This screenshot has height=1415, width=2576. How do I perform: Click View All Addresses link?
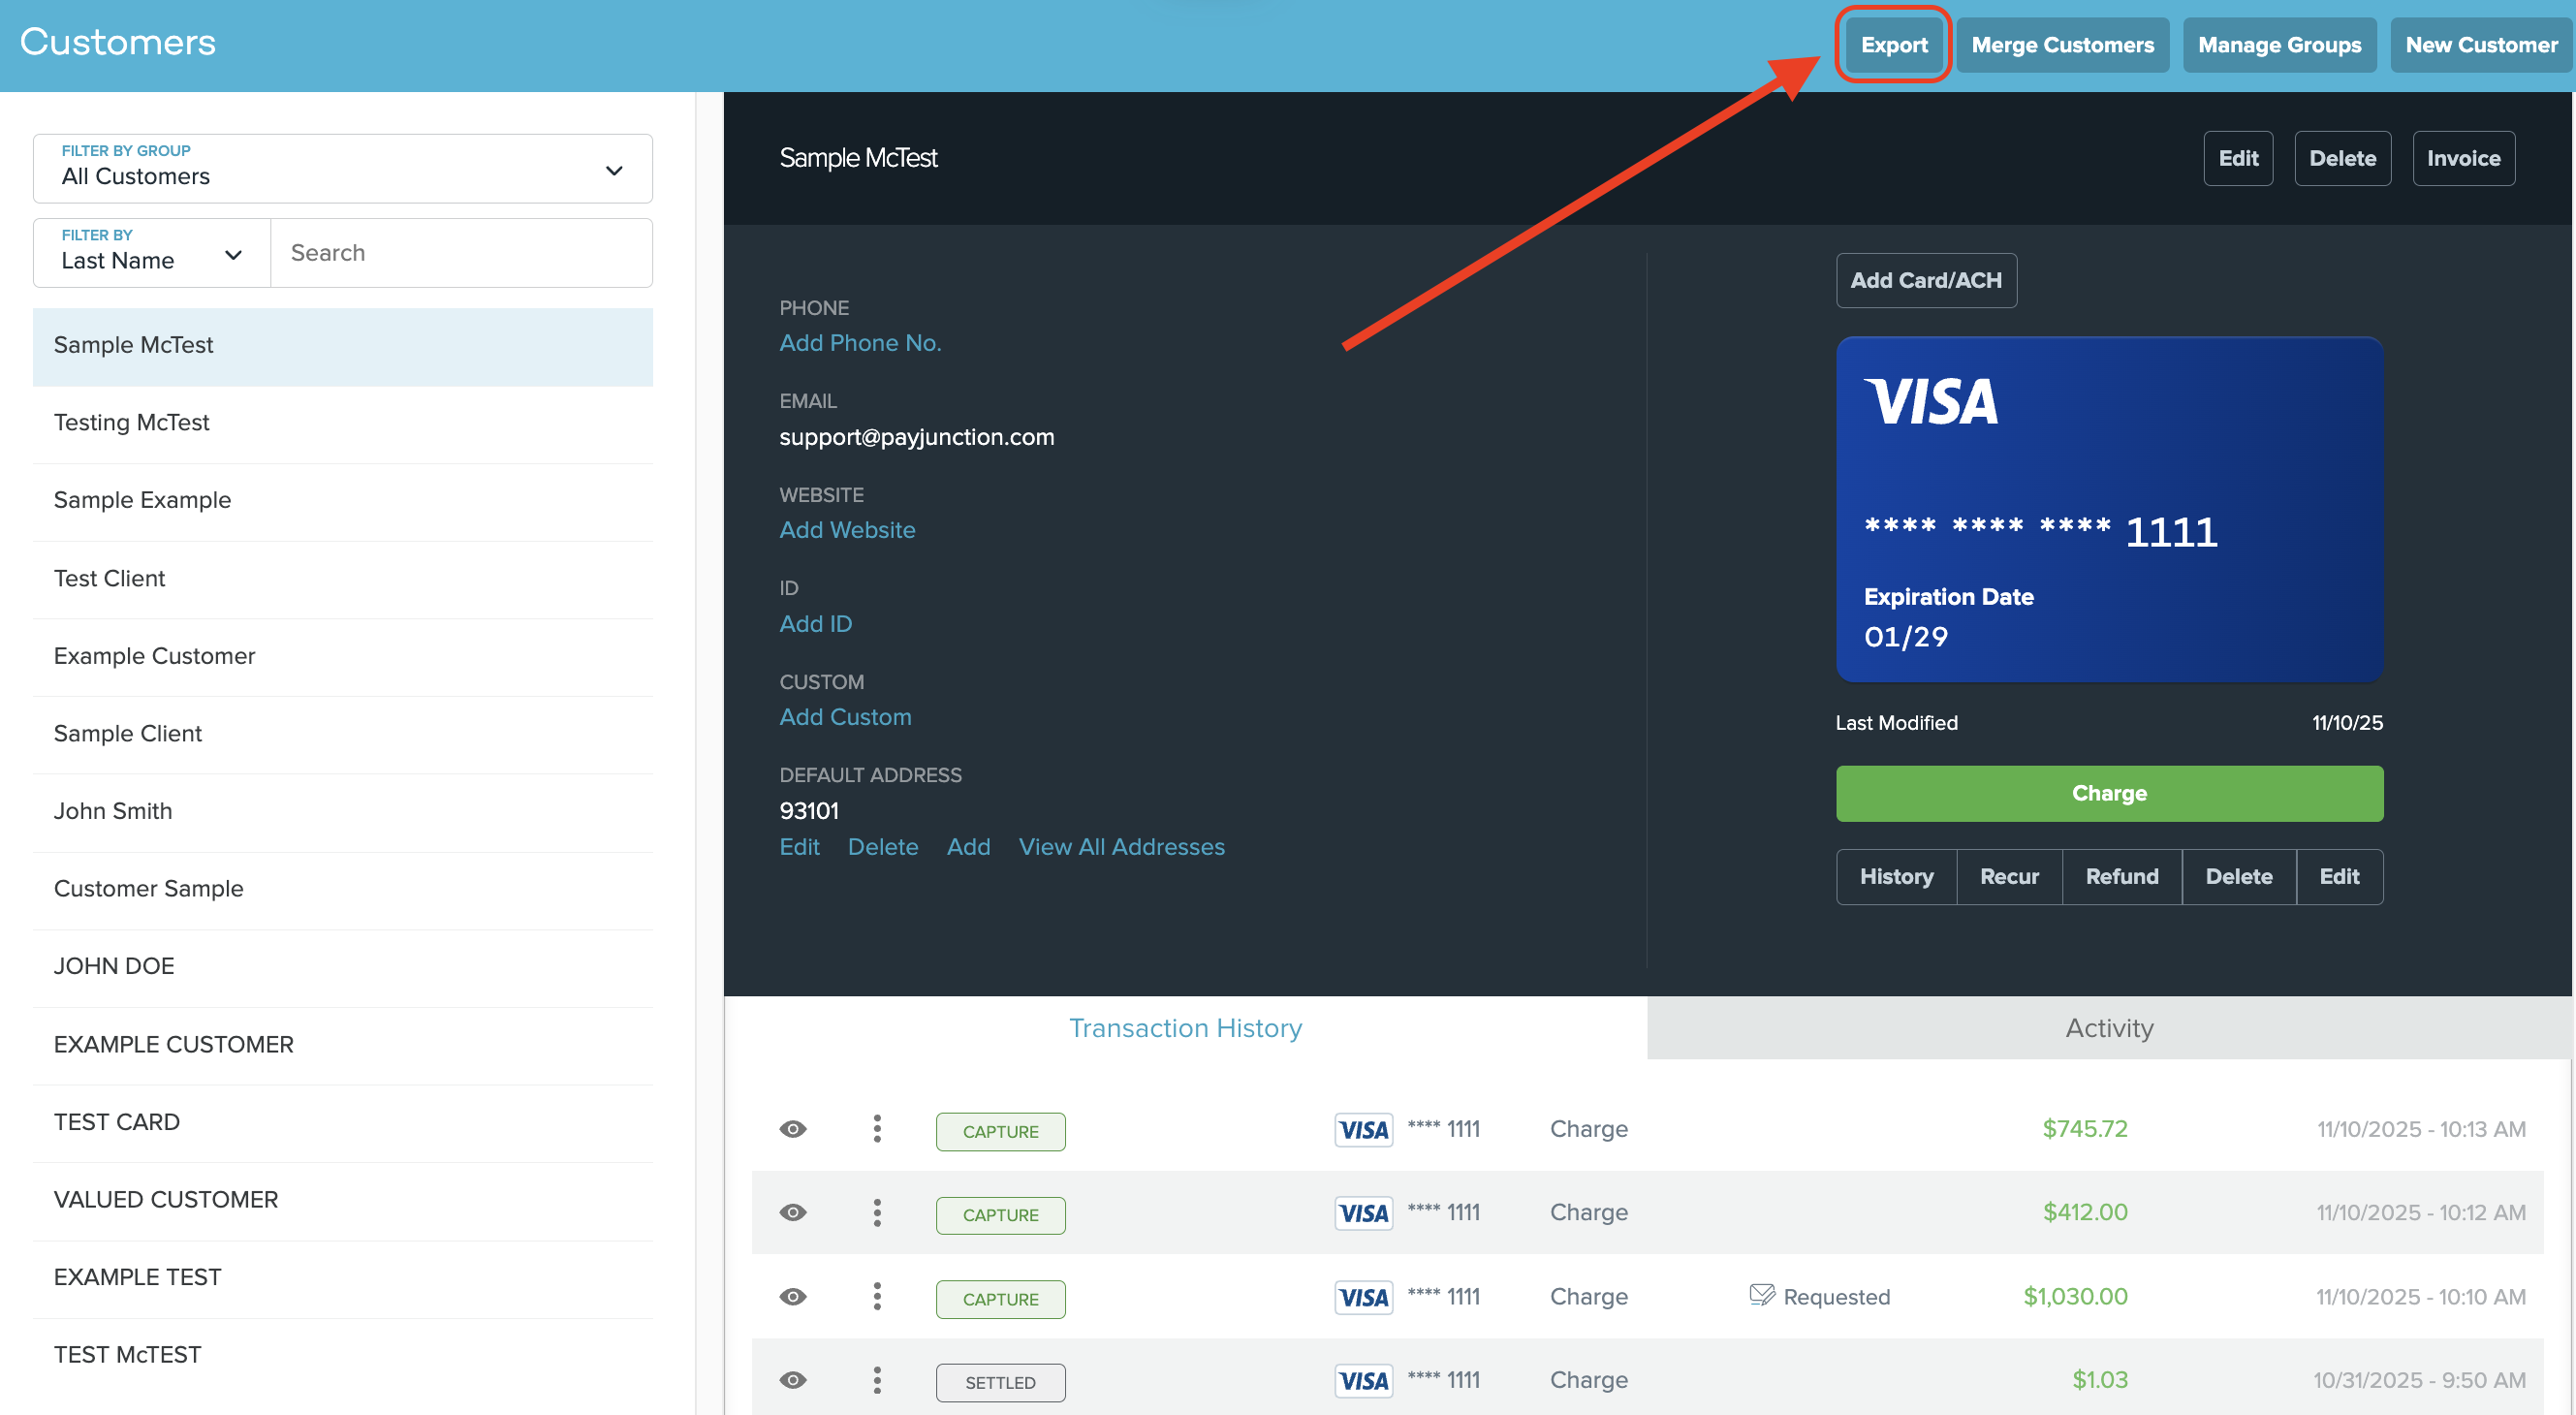1121,847
